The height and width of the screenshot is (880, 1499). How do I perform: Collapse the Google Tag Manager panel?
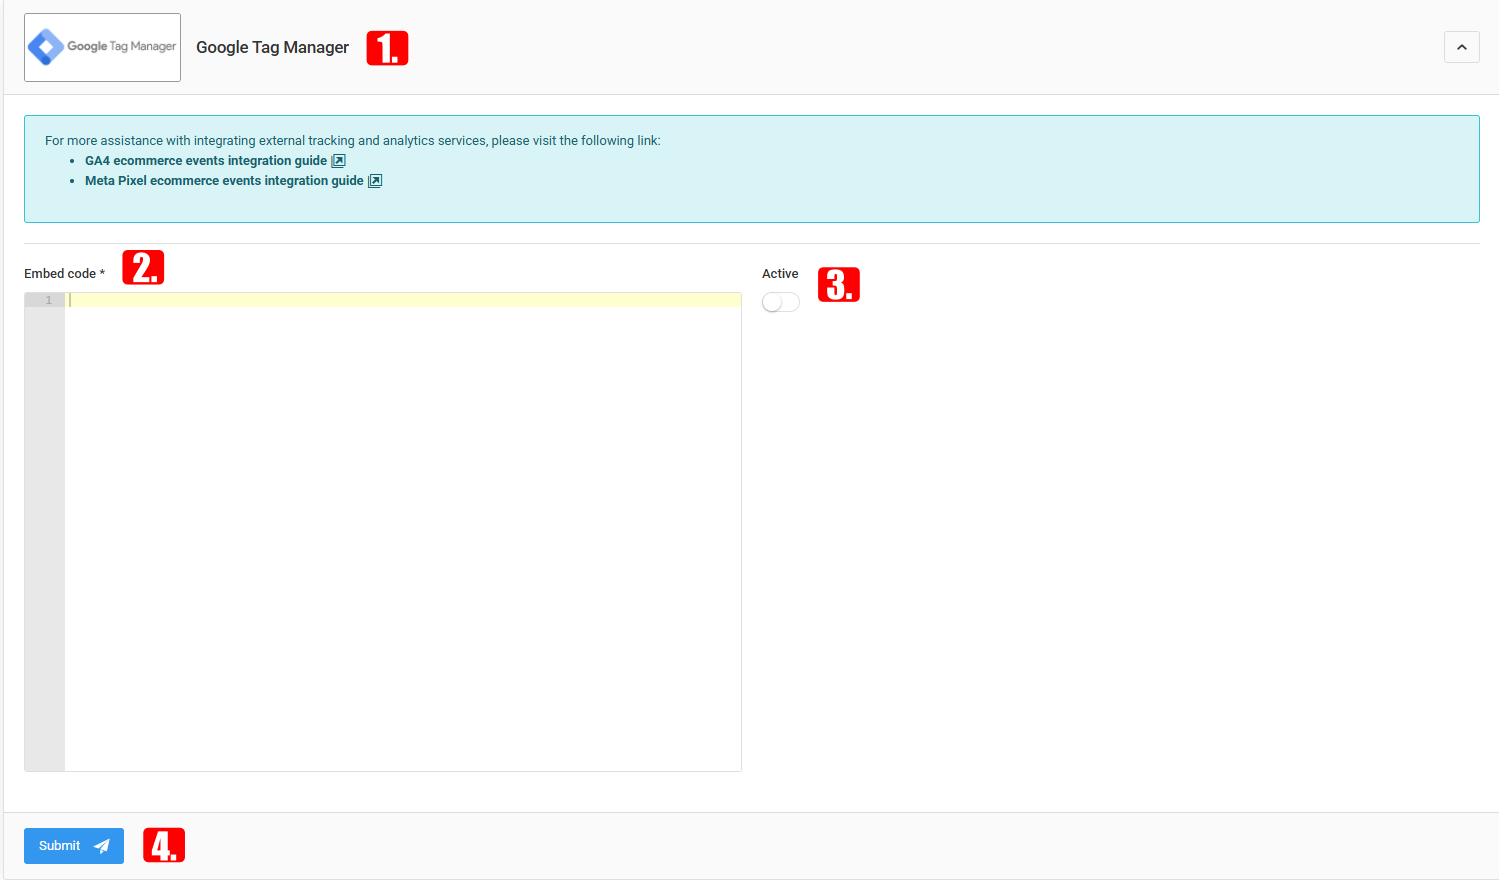point(1461,47)
